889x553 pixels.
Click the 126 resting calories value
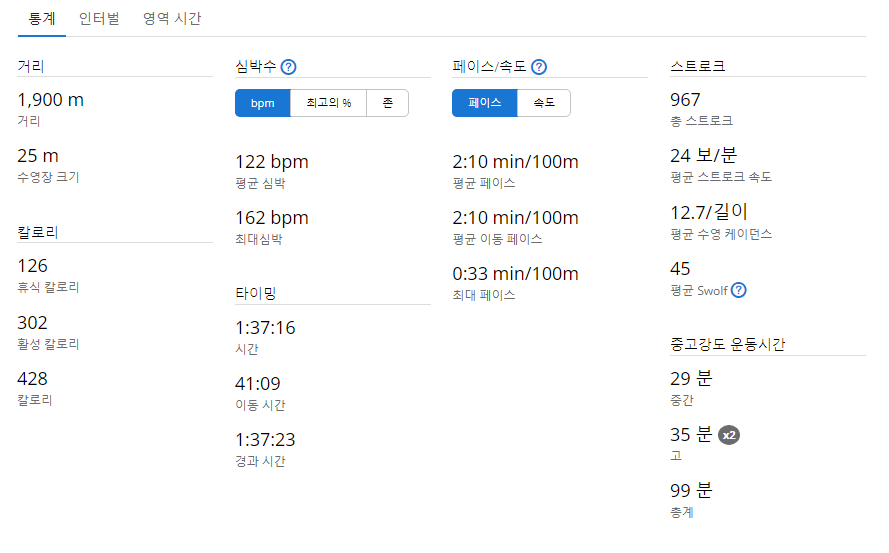click(32, 266)
